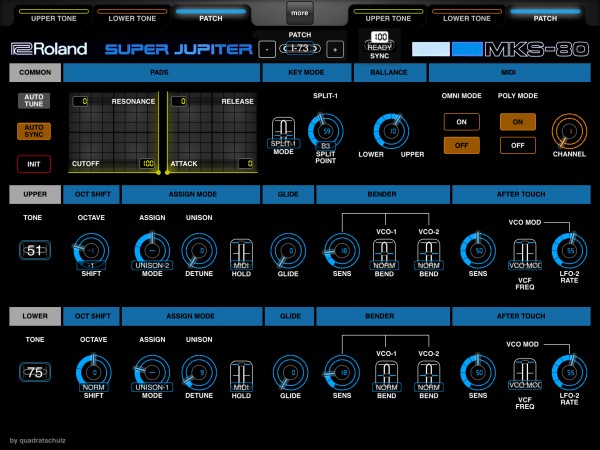Select the left LOWER TONE tab
Image resolution: width=600 pixels, height=450 pixels.
pos(132,16)
